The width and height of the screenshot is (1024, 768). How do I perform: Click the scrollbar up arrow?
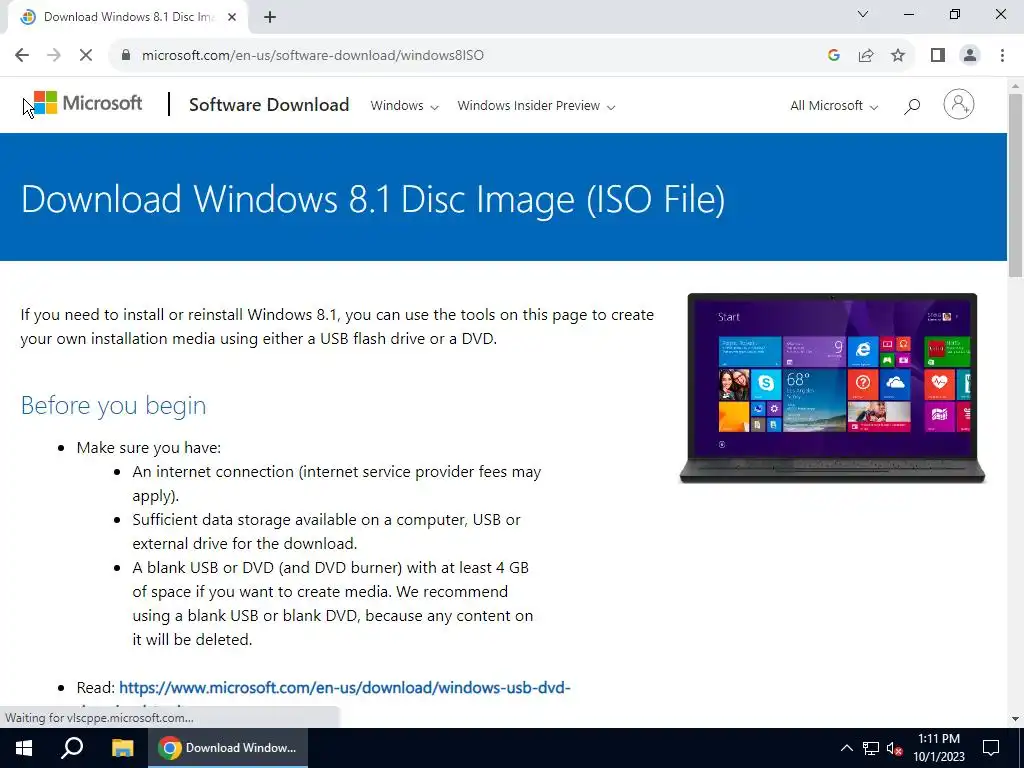[x=1015, y=86]
